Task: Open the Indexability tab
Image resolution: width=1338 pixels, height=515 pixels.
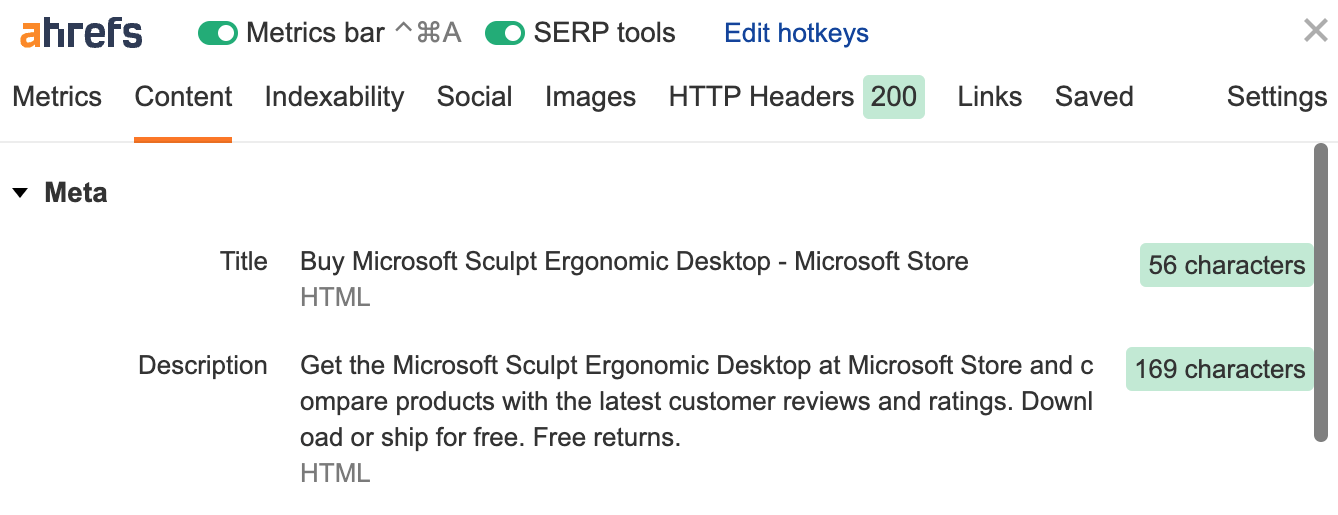Action: click(334, 97)
